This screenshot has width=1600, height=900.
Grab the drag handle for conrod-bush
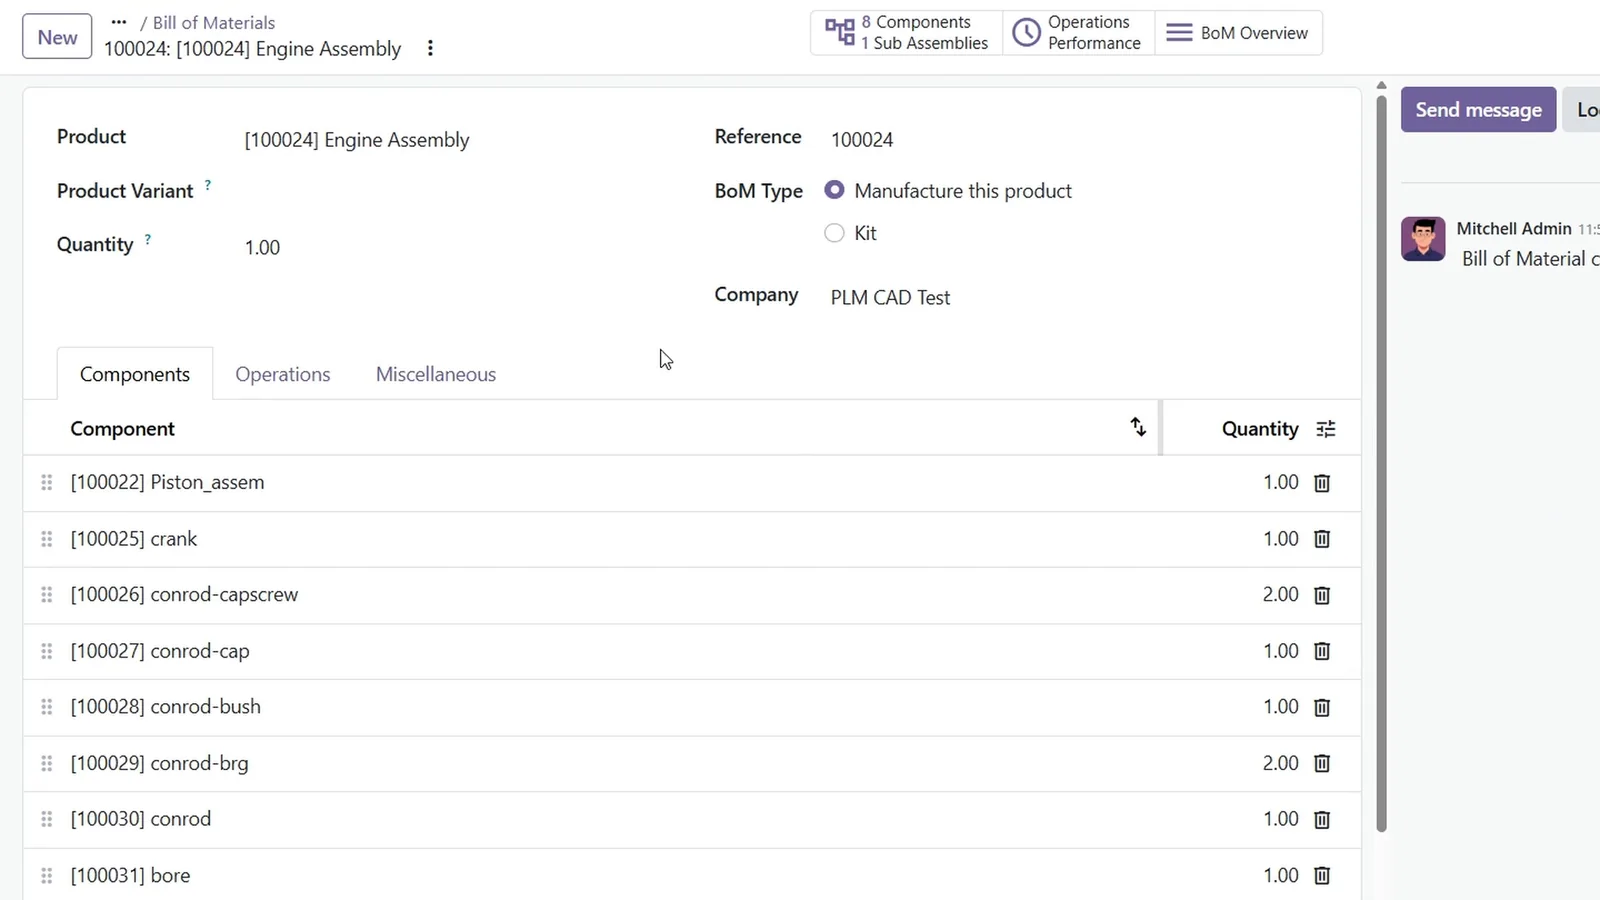[46, 707]
